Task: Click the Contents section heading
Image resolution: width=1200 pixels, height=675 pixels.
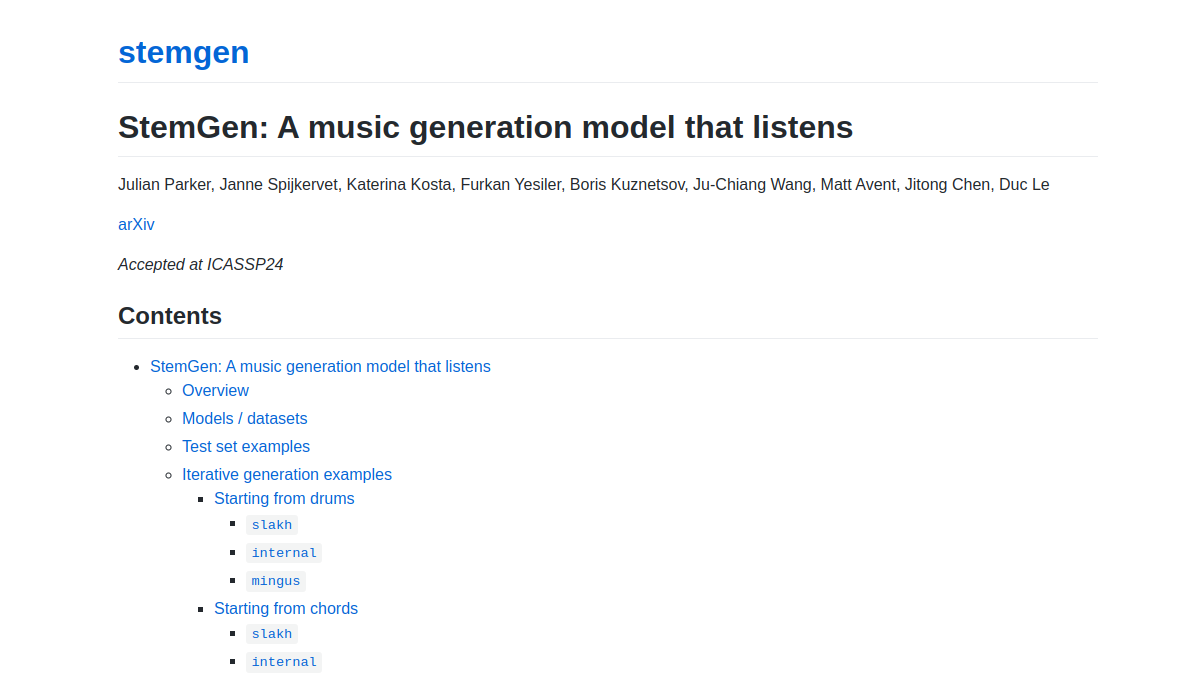Action: tap(170, 316)
